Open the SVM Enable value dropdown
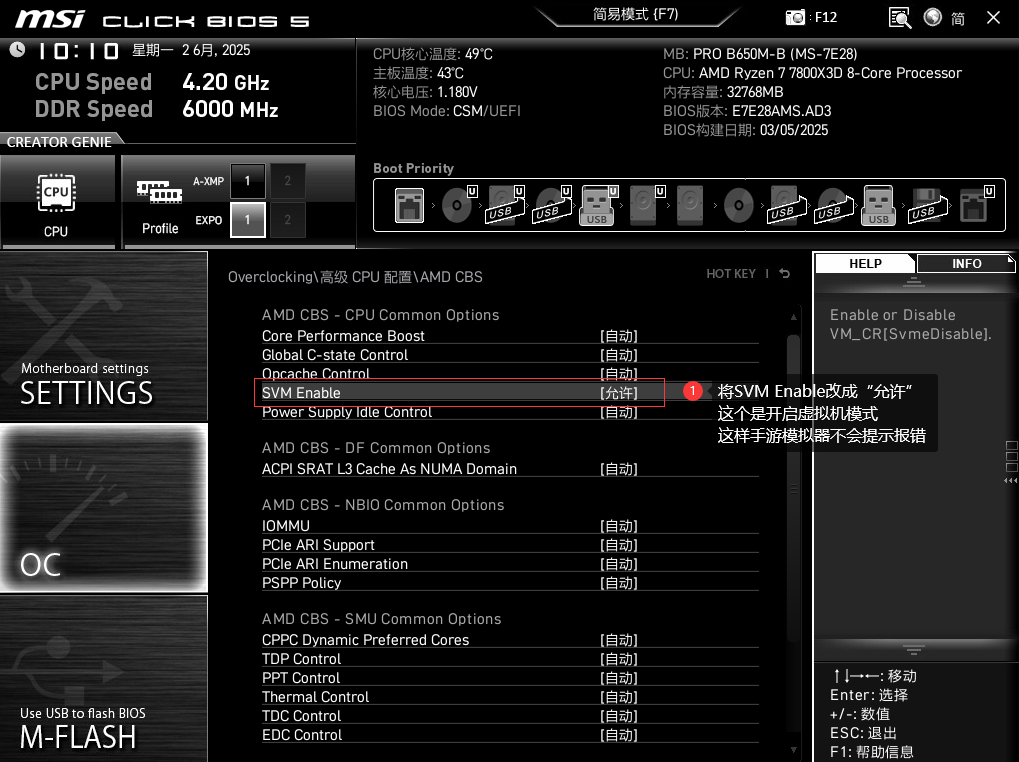 pyautogui.click(x=619, y=393)
